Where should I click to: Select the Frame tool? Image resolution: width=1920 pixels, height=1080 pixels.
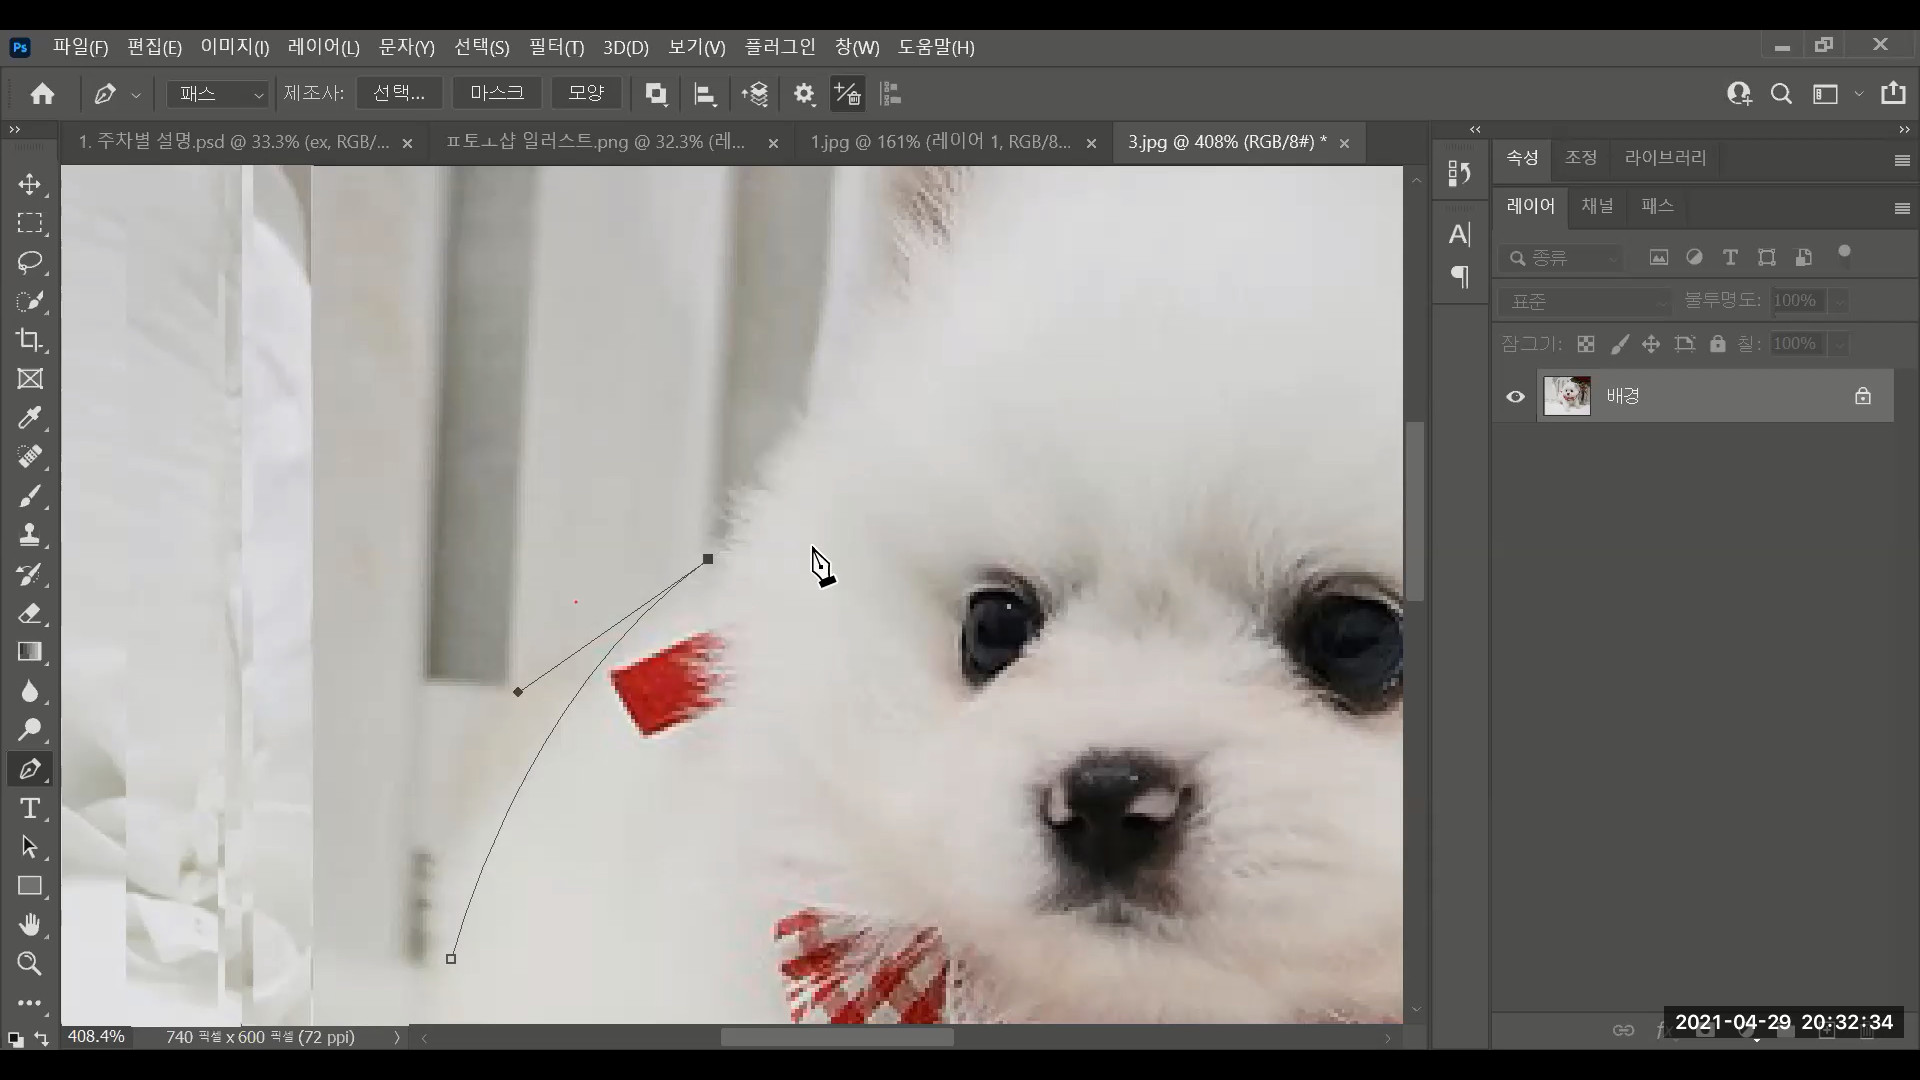pos(30,379)
